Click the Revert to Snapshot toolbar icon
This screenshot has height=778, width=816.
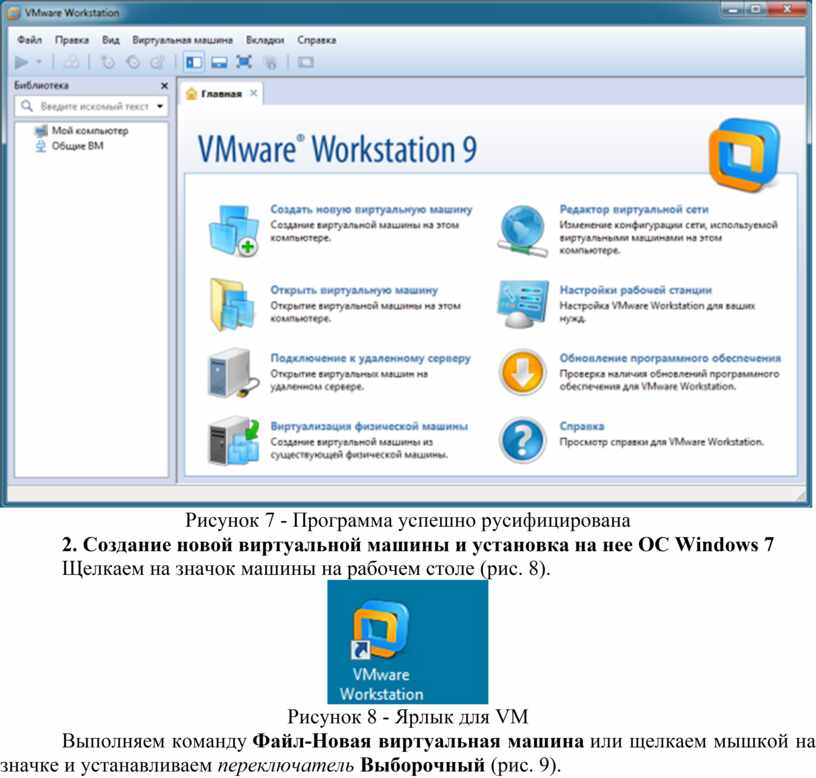coord(133,63)
